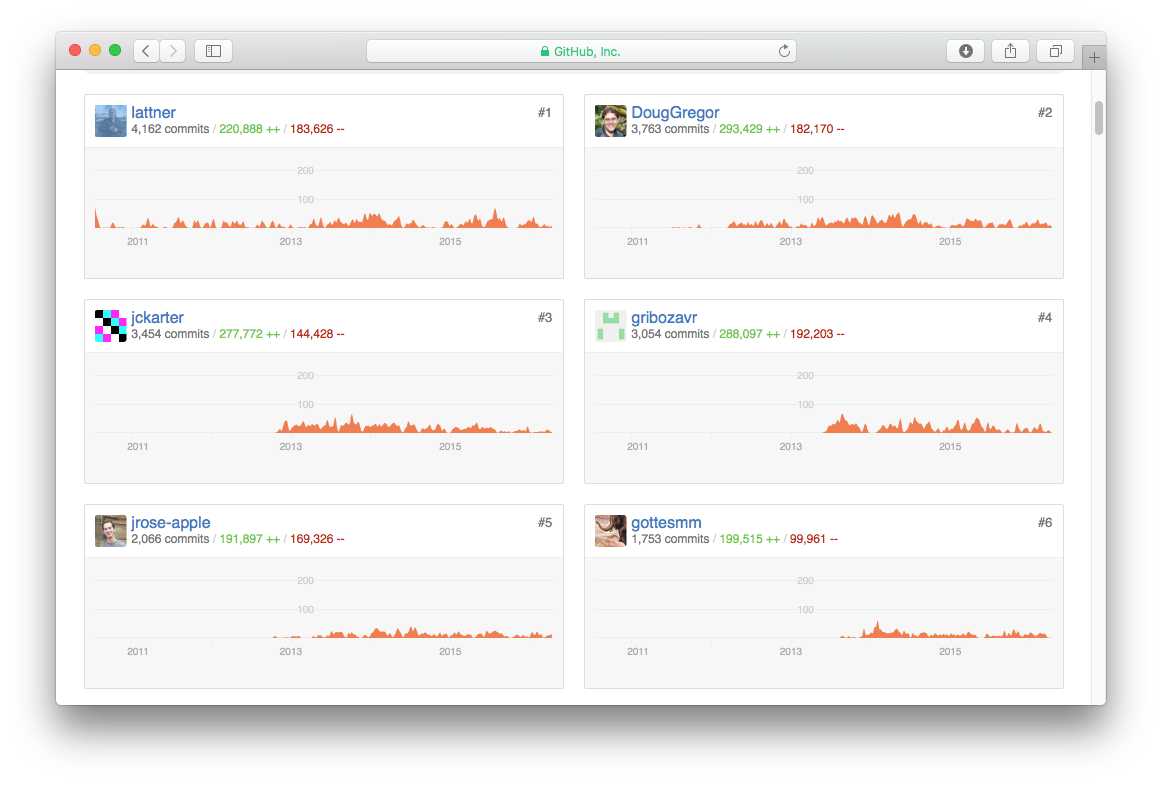Click the green lock icon in address bar
The height and width of the screenshot is (785, 1162).
click(545, 51)
